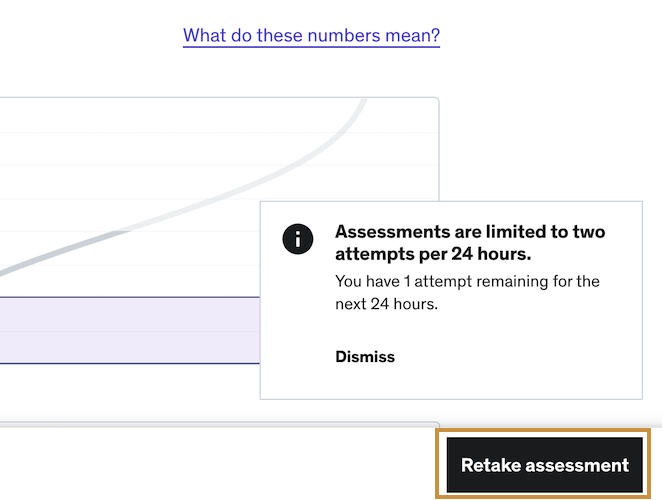The image size is (662, 500).
Task: Click the "Assessments are limited to two attempts" heading
Action: coord(470,231)
